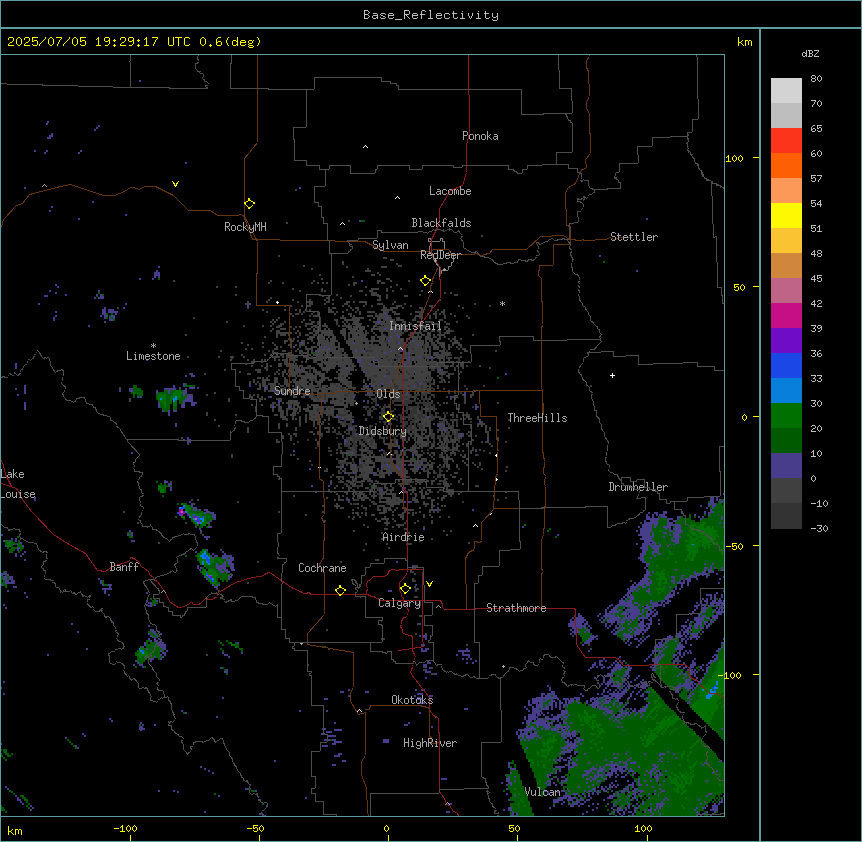Select the Vulcan label
The image size is (862, 842).
pyautogui.click(x=542, y=792)
